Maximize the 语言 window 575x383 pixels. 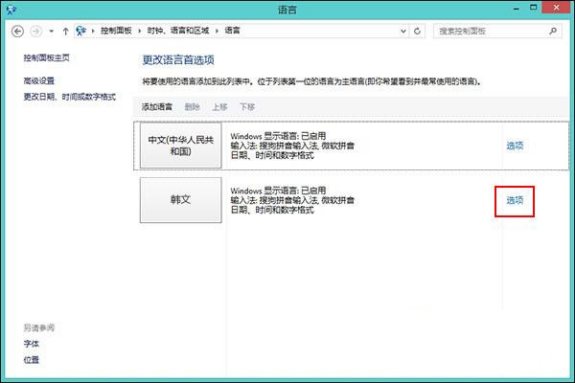[x=534, y=7]
